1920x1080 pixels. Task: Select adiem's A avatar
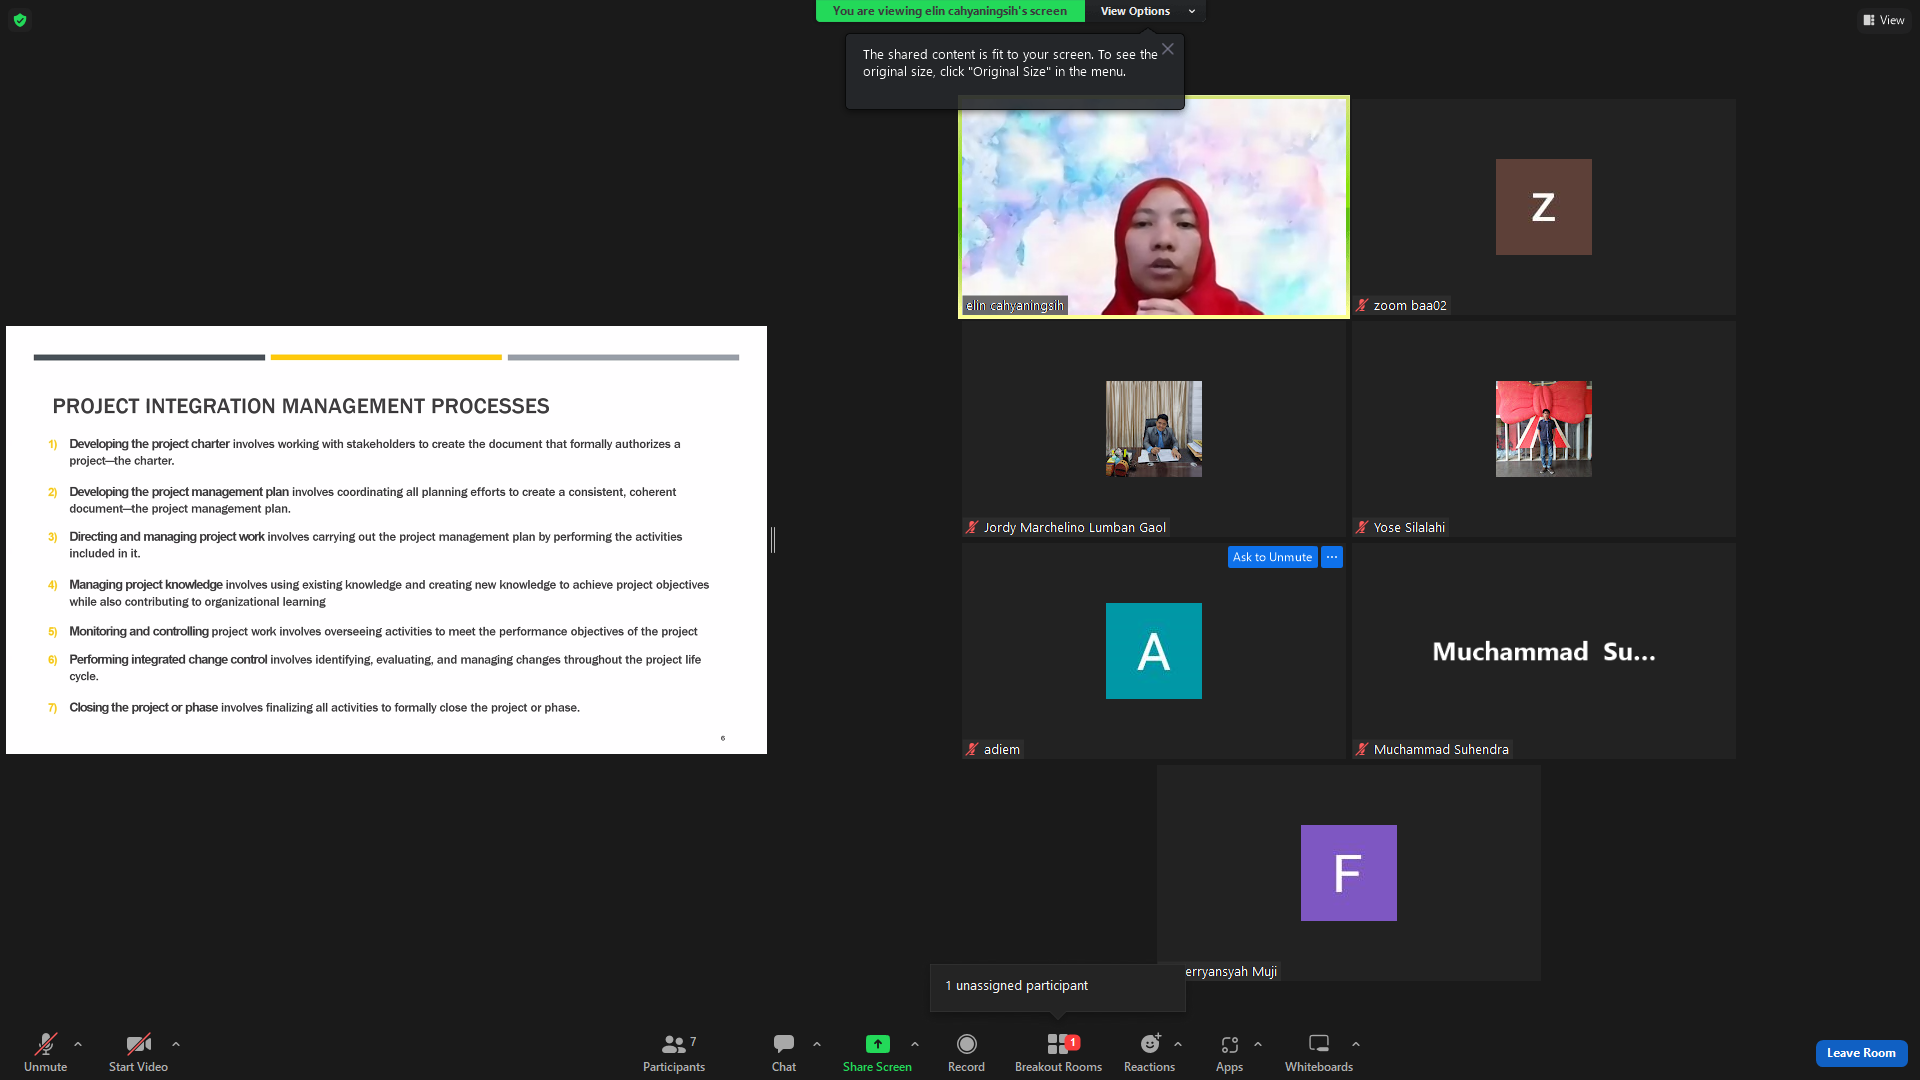pyautogui.click(x=1153, y=651)
